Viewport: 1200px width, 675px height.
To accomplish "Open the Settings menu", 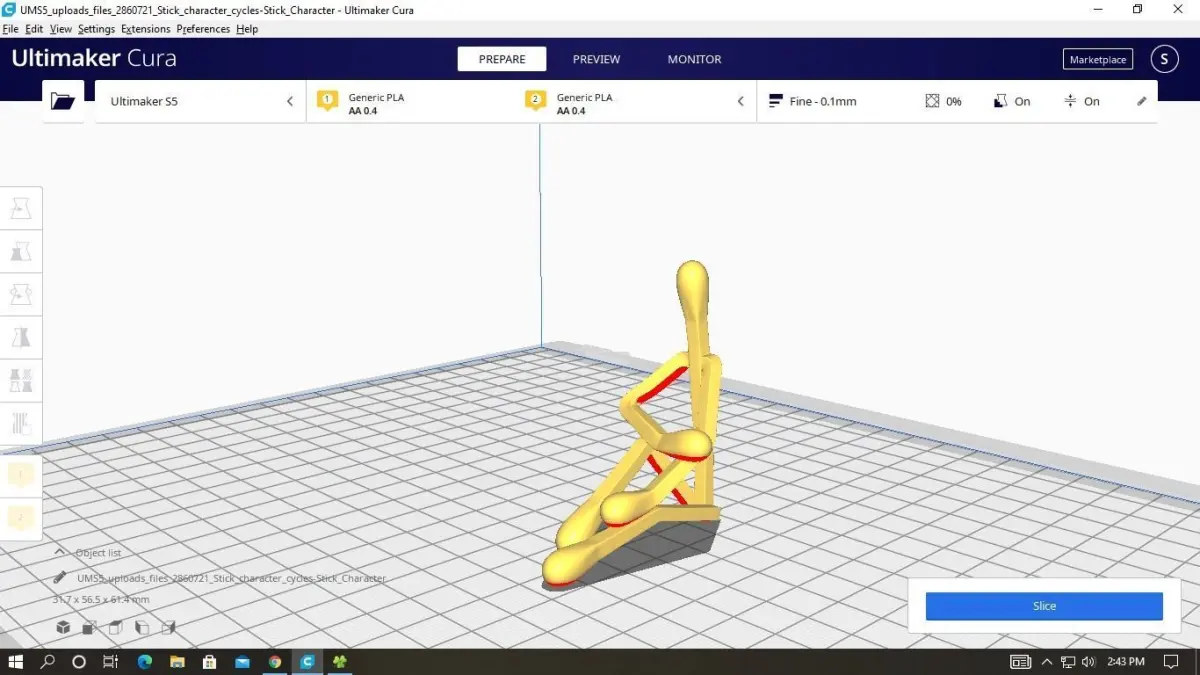I will (x=97, y=29).
